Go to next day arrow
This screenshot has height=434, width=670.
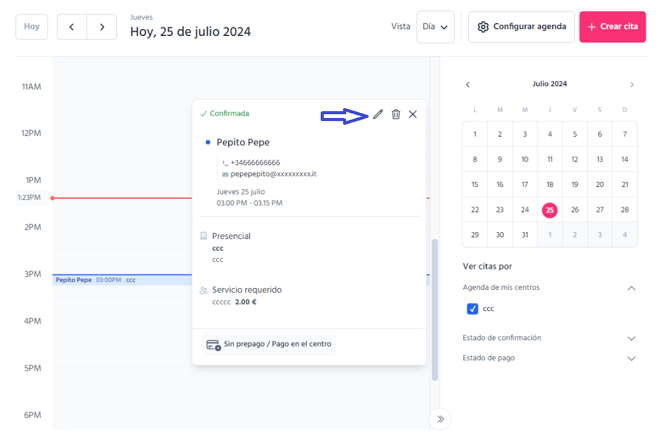[102, 27]
